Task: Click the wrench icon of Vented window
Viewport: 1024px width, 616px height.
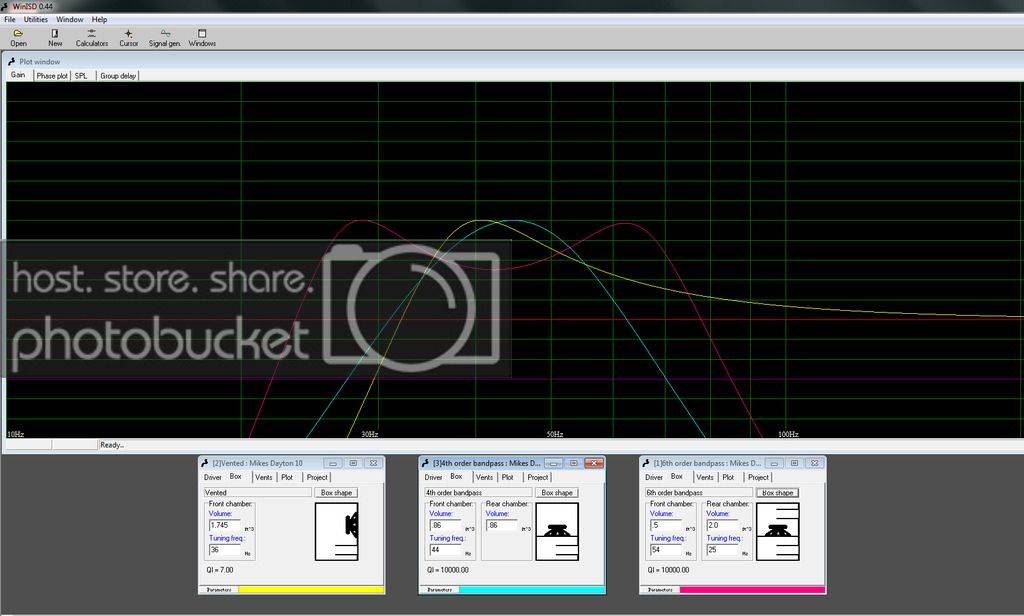Action: (x=204, y=463)
